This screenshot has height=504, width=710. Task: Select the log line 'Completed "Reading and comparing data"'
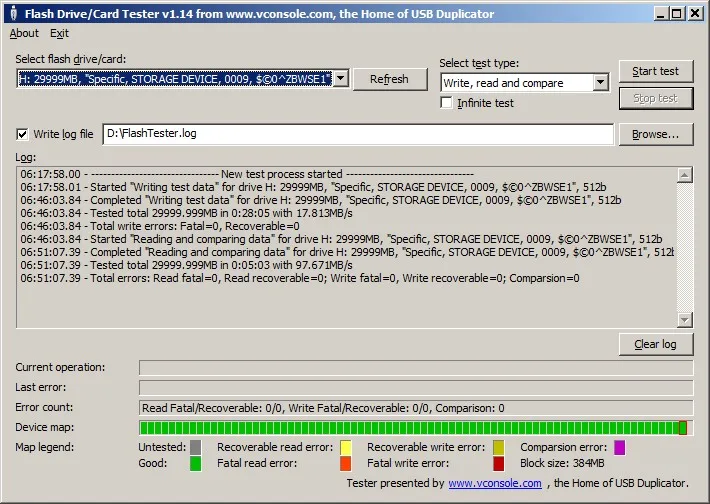[347, 252]
